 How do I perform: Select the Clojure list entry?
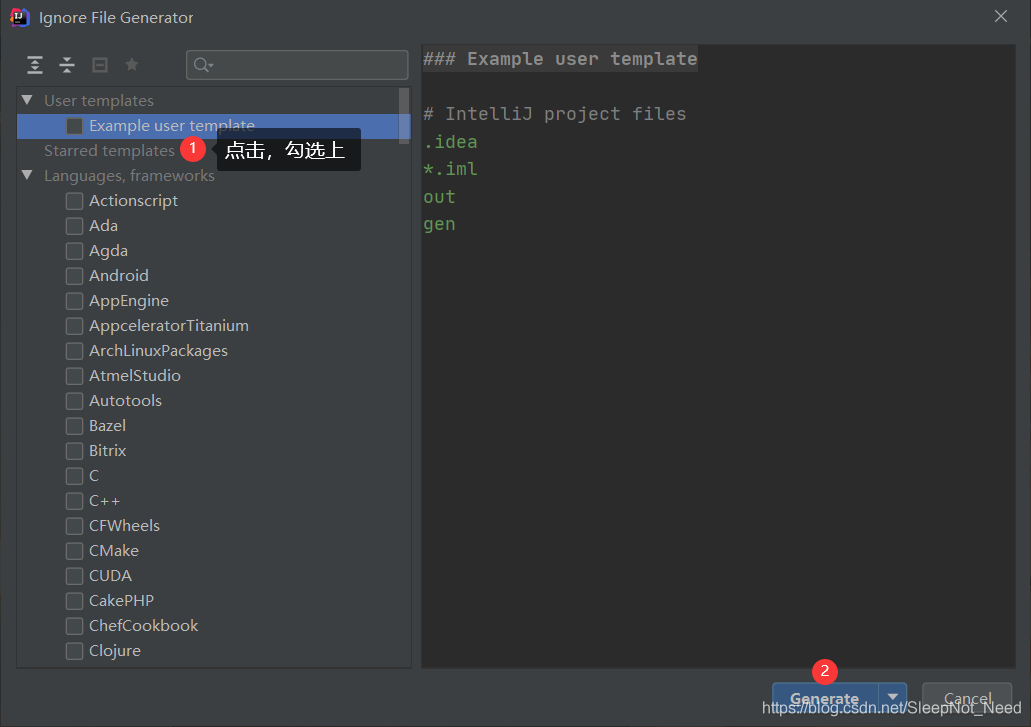coord(115,650)
